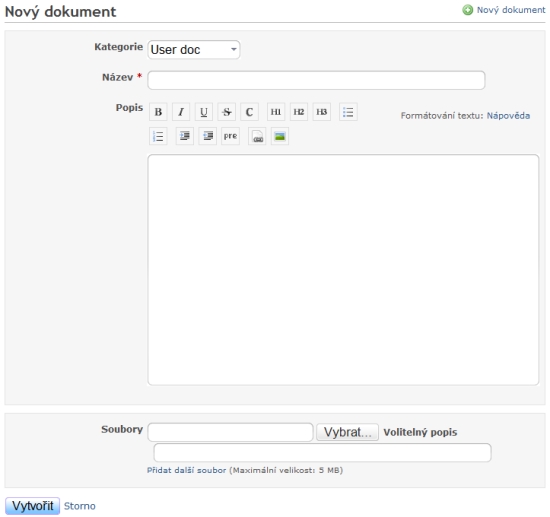Insert Heading 2 with H2 icon
Image resolution: width=550 pixels, height=517 pixels.
pos(299,112)
